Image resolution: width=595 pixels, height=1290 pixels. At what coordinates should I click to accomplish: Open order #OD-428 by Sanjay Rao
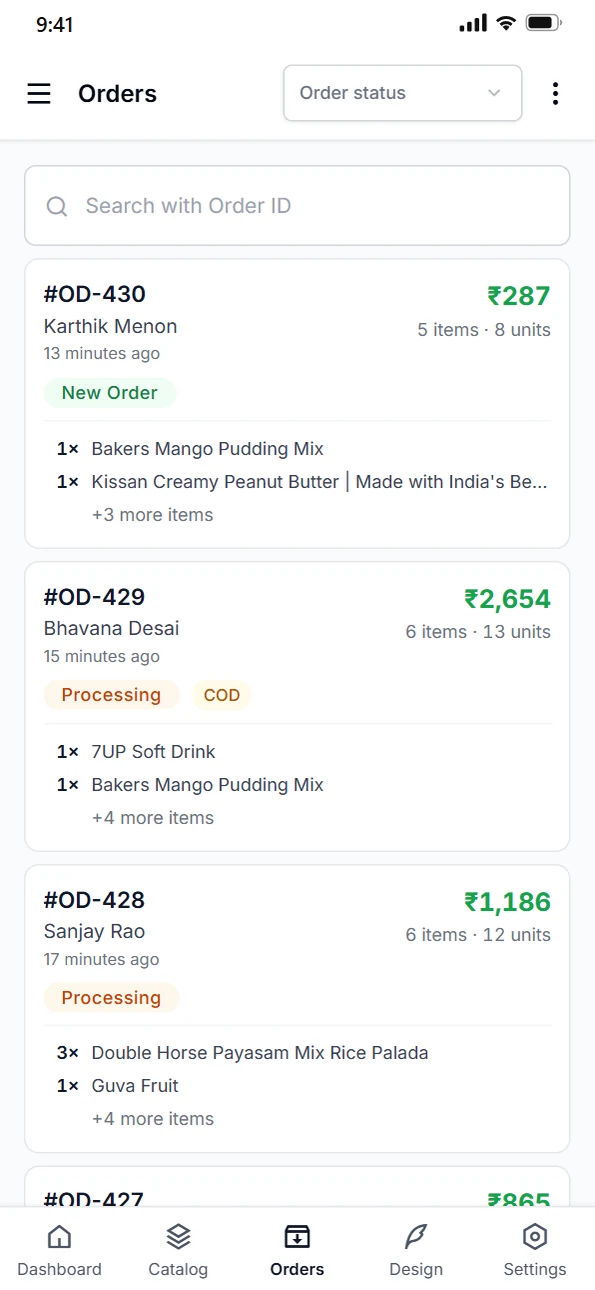pyautogui.click(x=297, y=1009)
